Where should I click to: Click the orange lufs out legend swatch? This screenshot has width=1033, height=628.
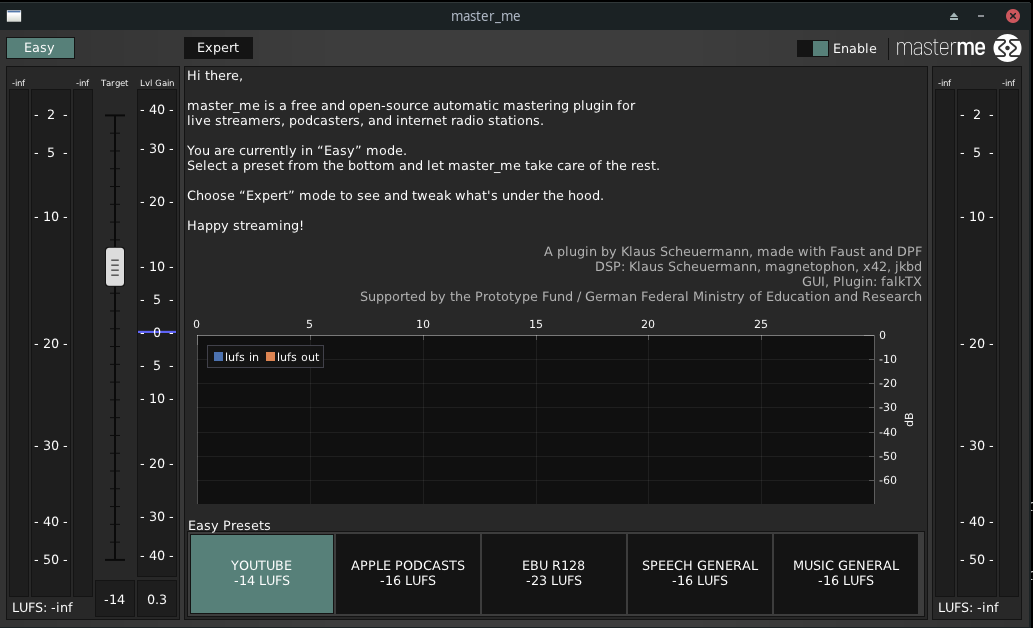[270, 357]
